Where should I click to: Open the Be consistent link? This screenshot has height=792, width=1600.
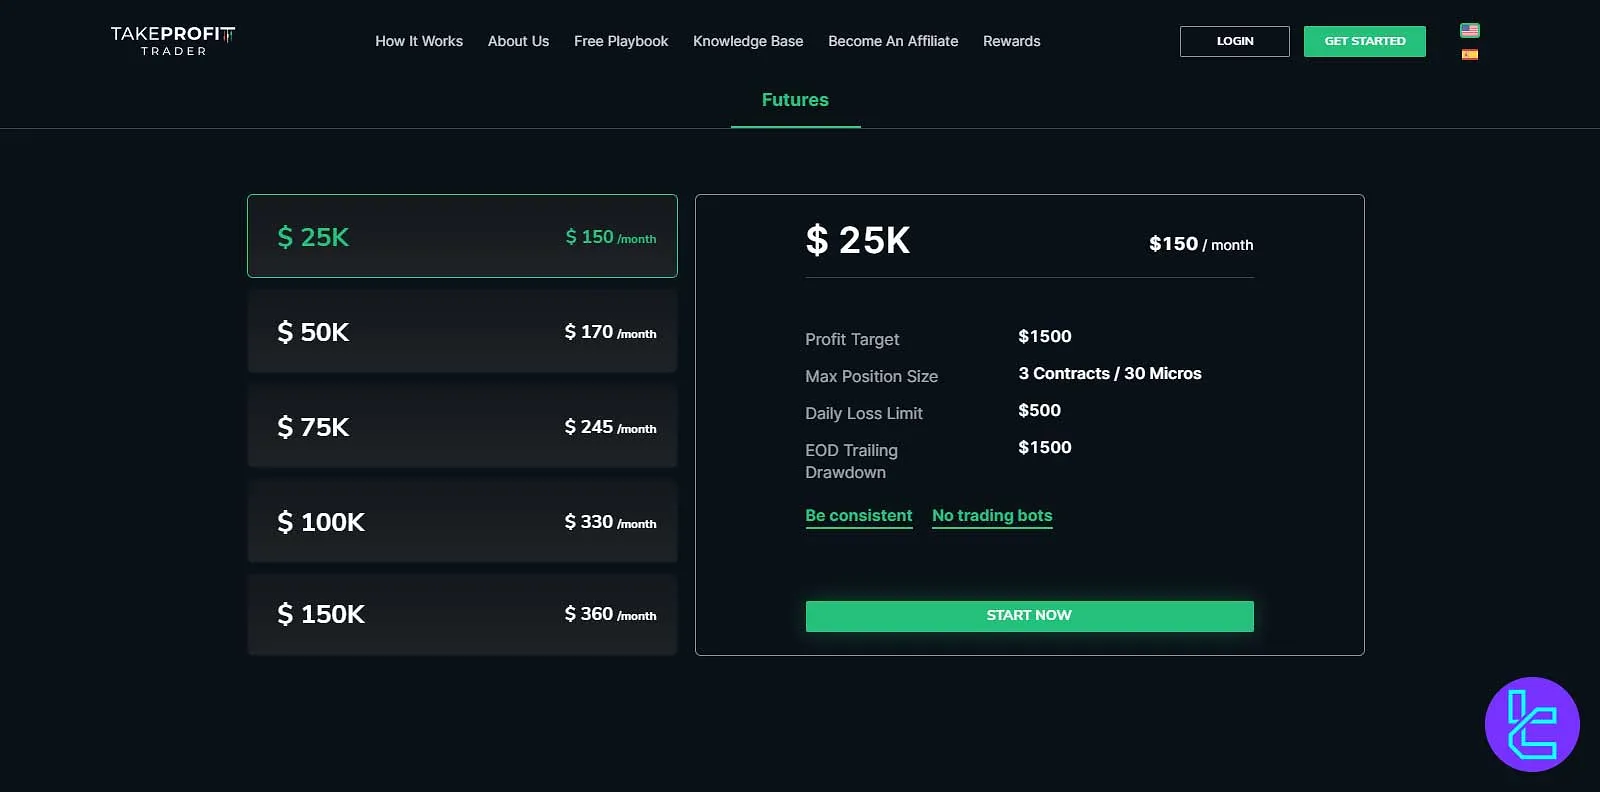coord(858,515)
